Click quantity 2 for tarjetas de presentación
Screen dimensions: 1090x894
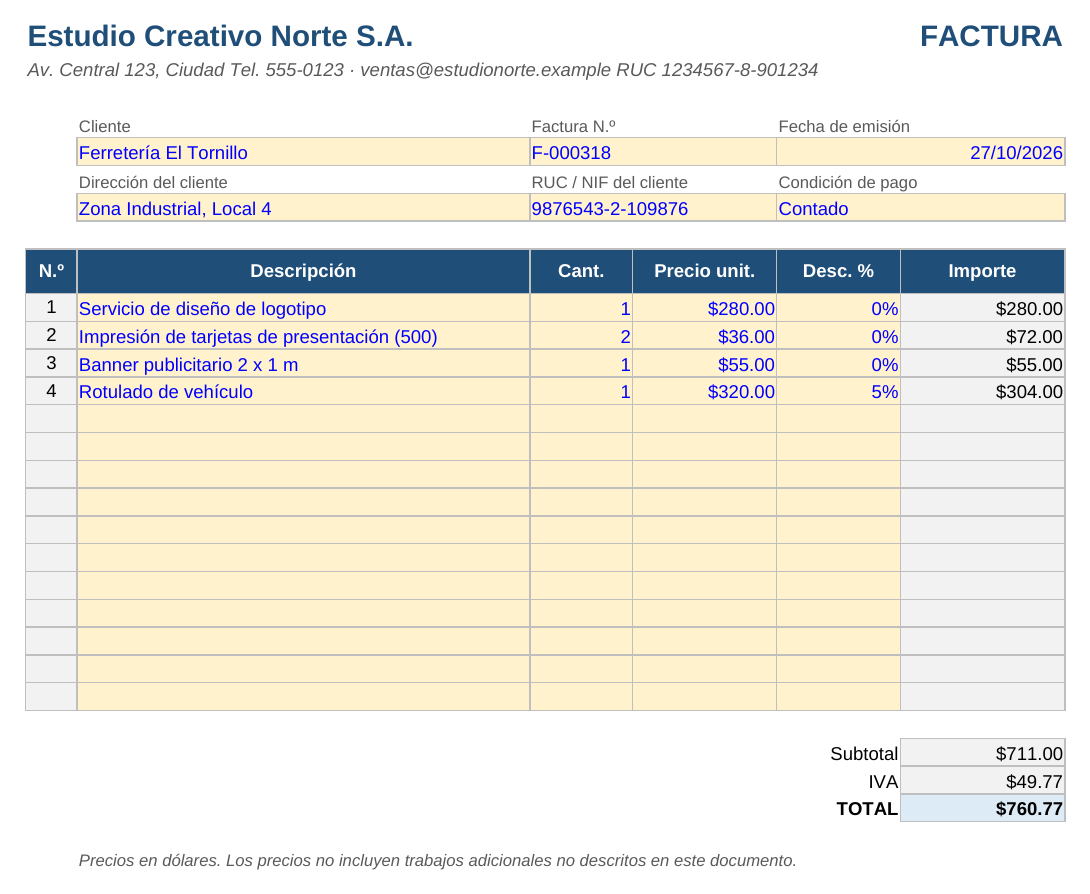tap(581, 336)
